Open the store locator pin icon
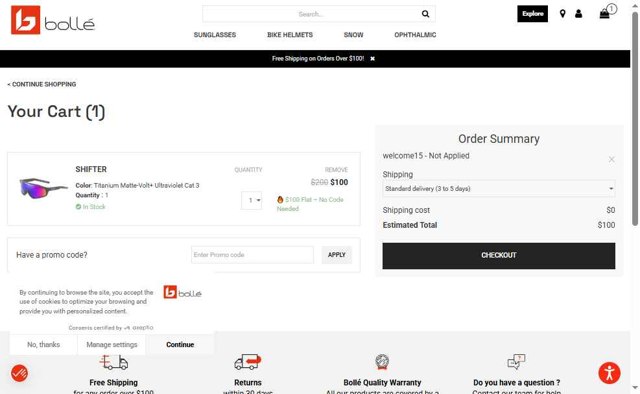Screen dimensions: 640x394 click(562, 14)
